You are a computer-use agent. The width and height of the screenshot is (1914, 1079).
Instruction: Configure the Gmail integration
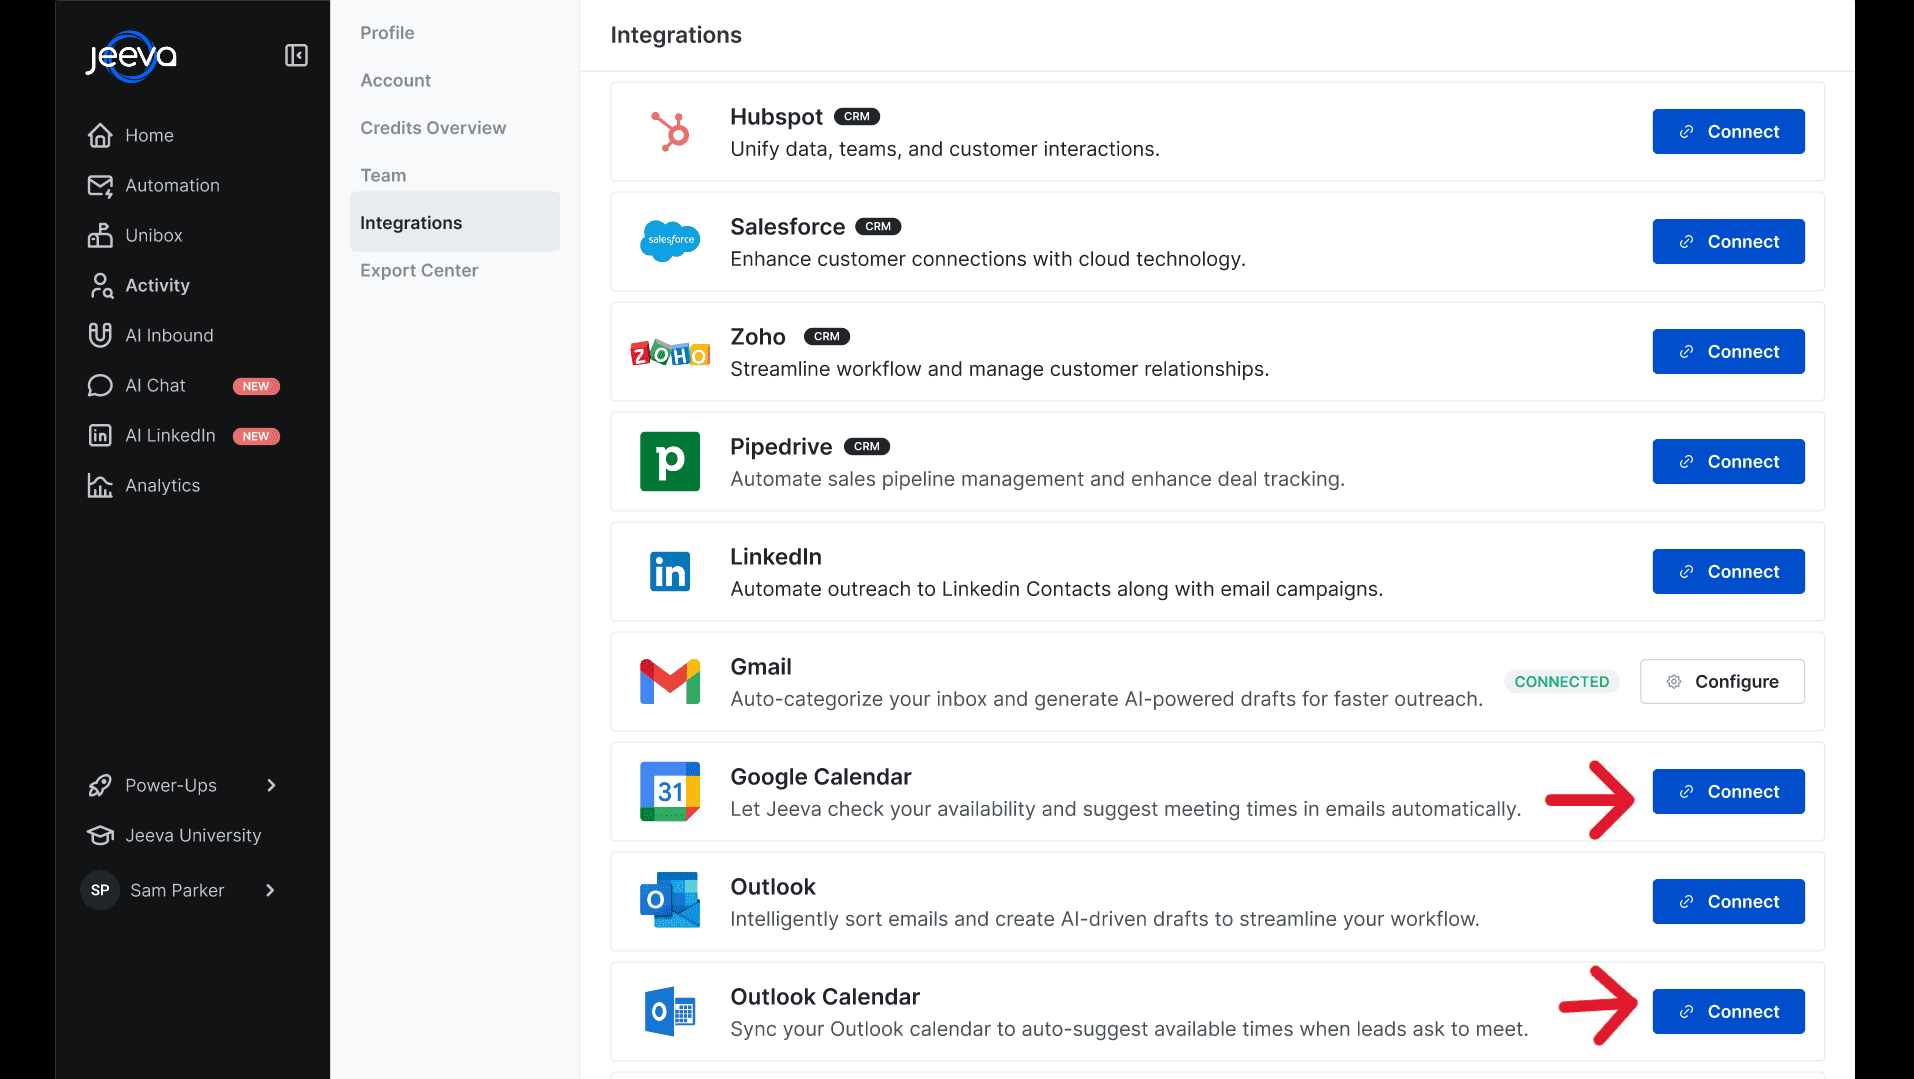[1722, 681]
